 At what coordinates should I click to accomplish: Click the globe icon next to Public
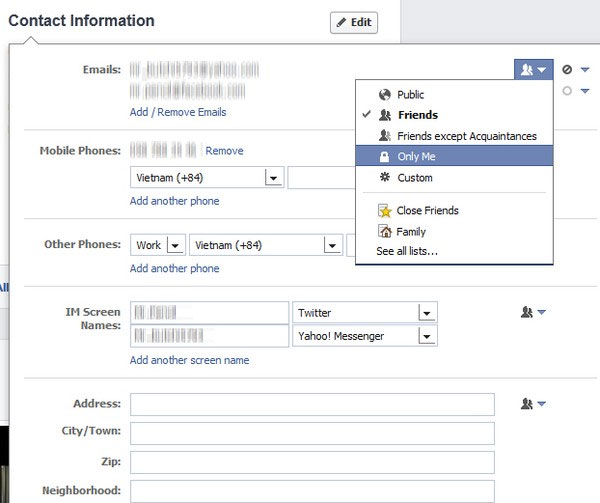[x=385, y=94]
